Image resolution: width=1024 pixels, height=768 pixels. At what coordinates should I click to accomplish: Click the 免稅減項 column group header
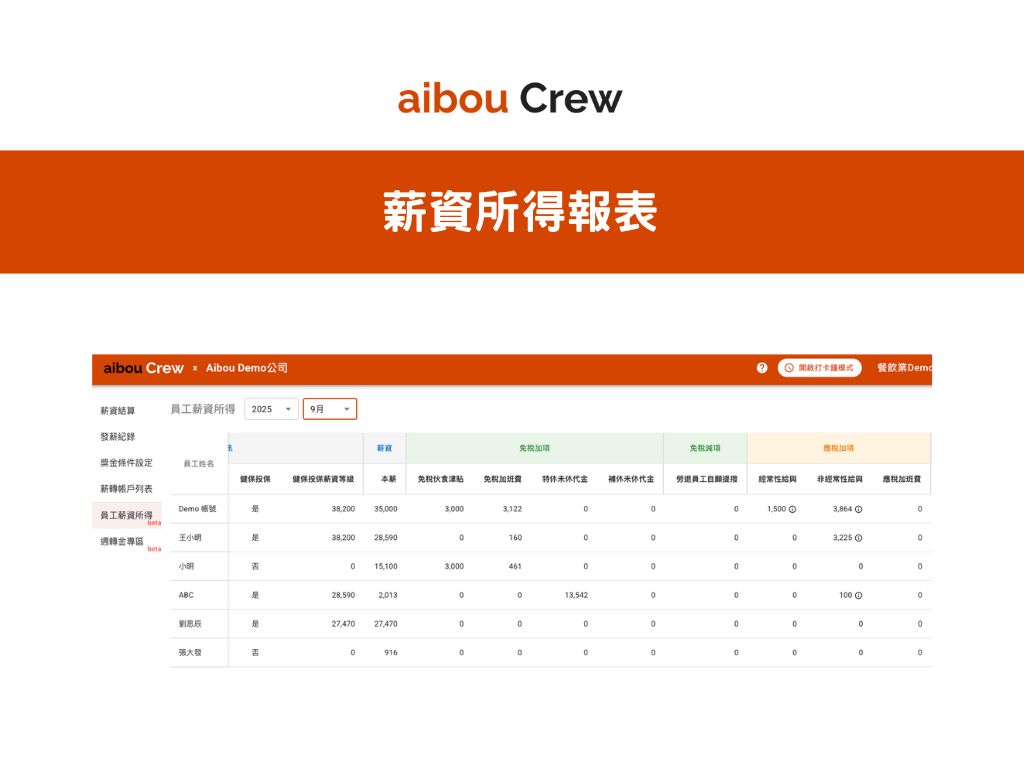point(705,448)
